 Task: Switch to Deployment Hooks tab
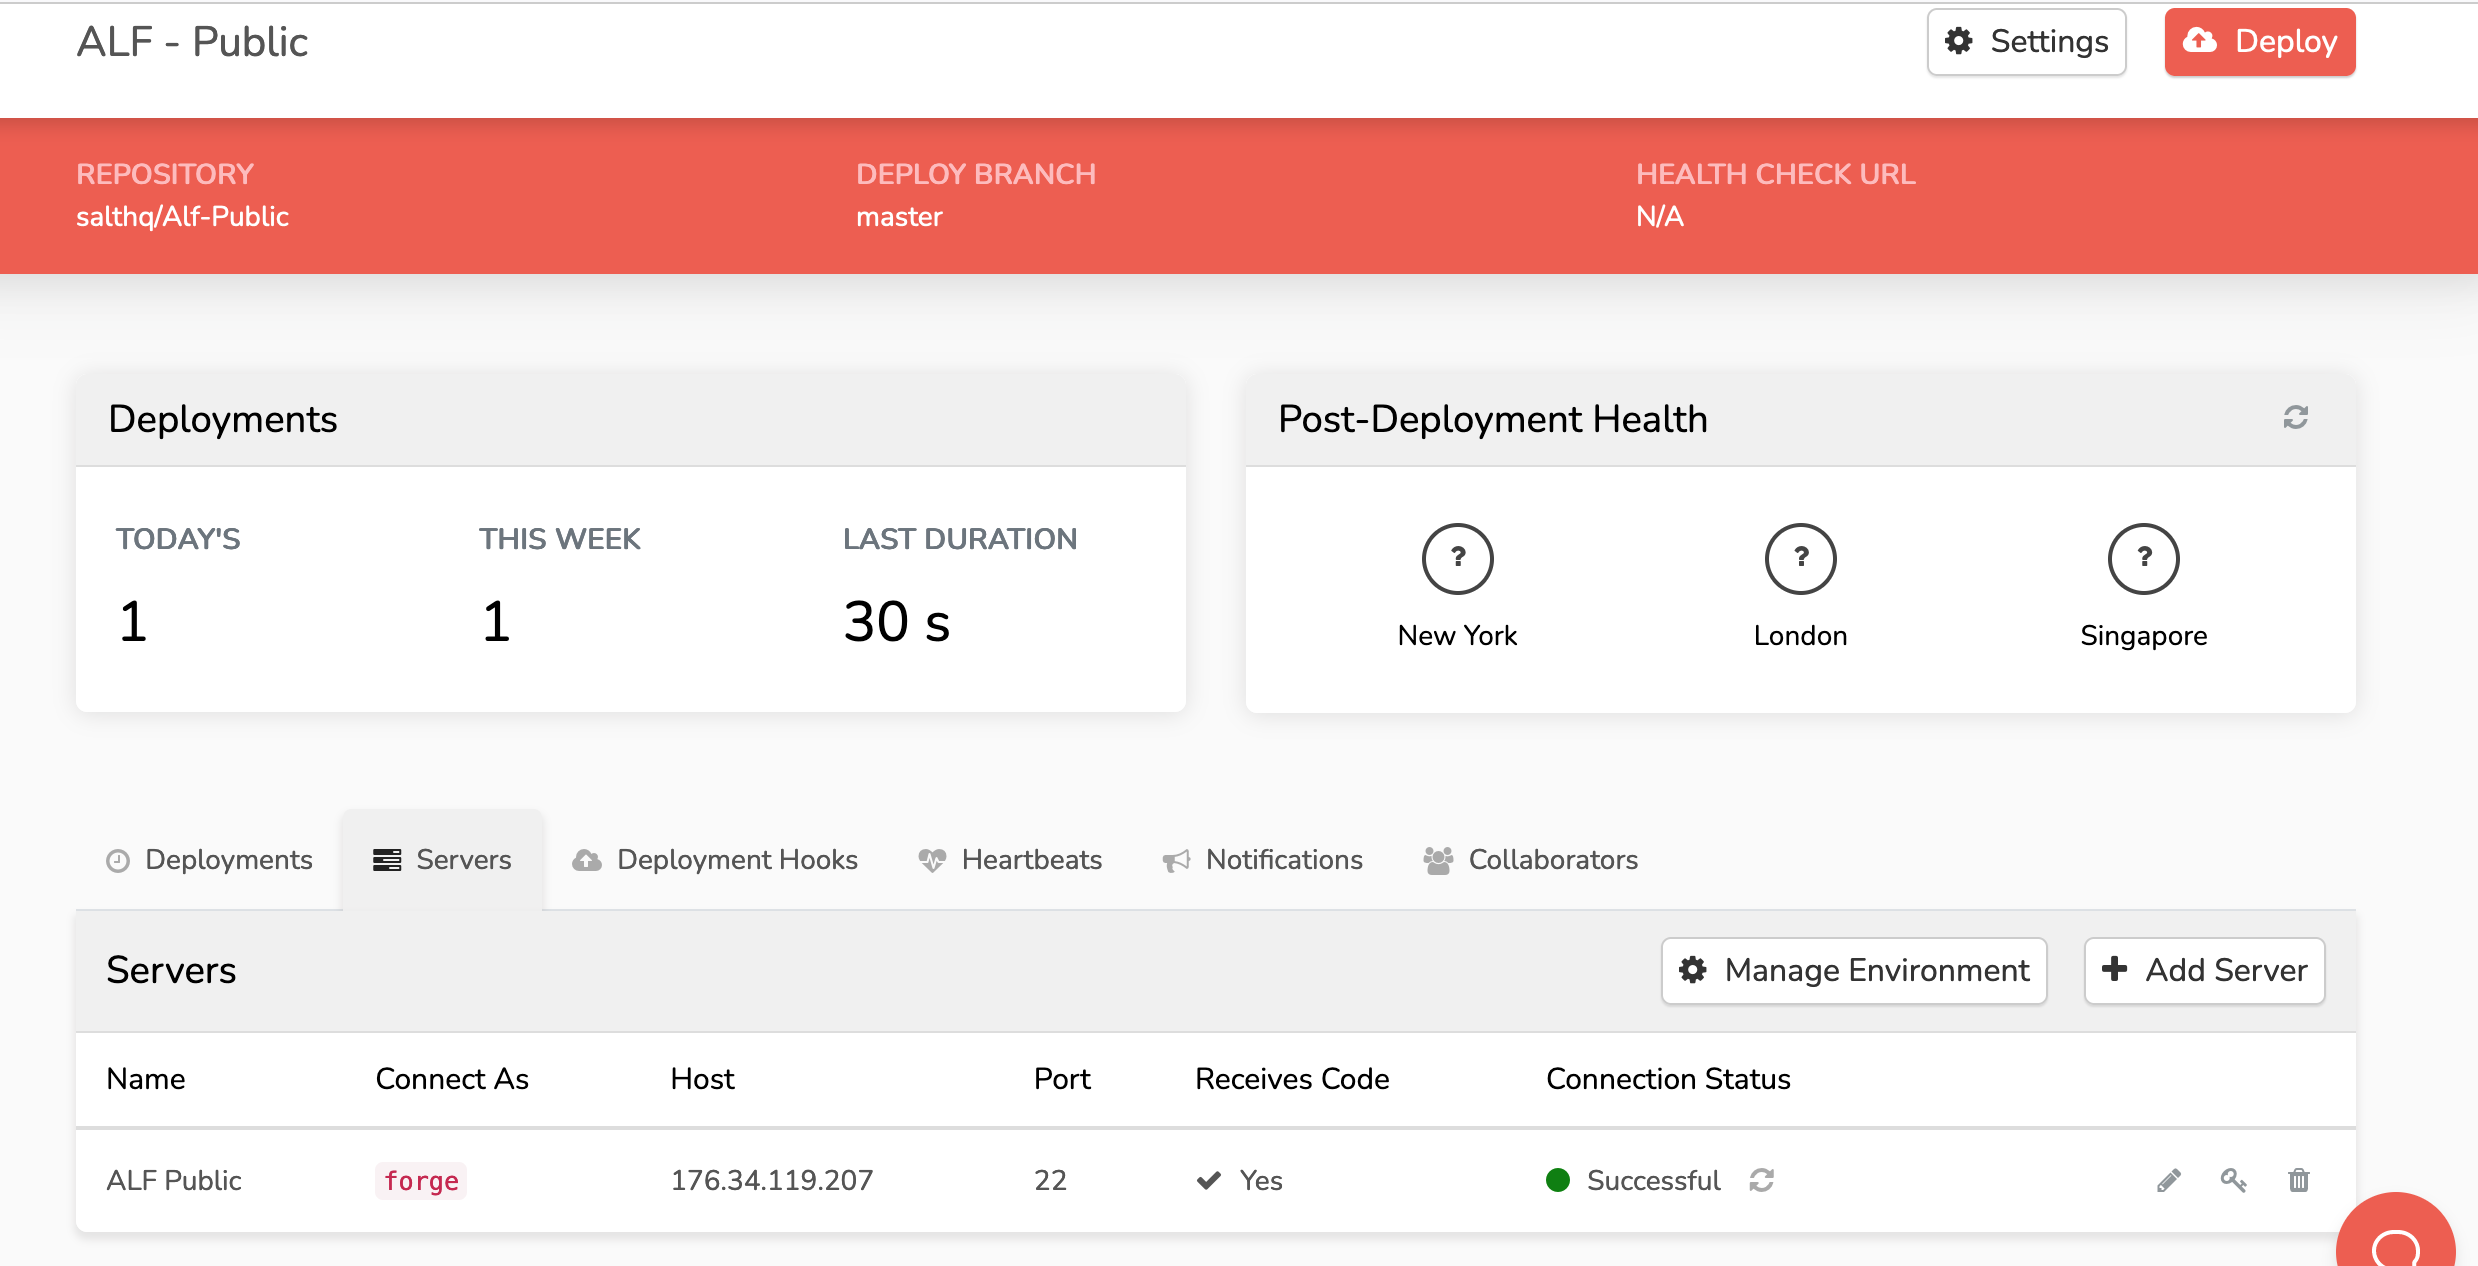tap(715, 860)
